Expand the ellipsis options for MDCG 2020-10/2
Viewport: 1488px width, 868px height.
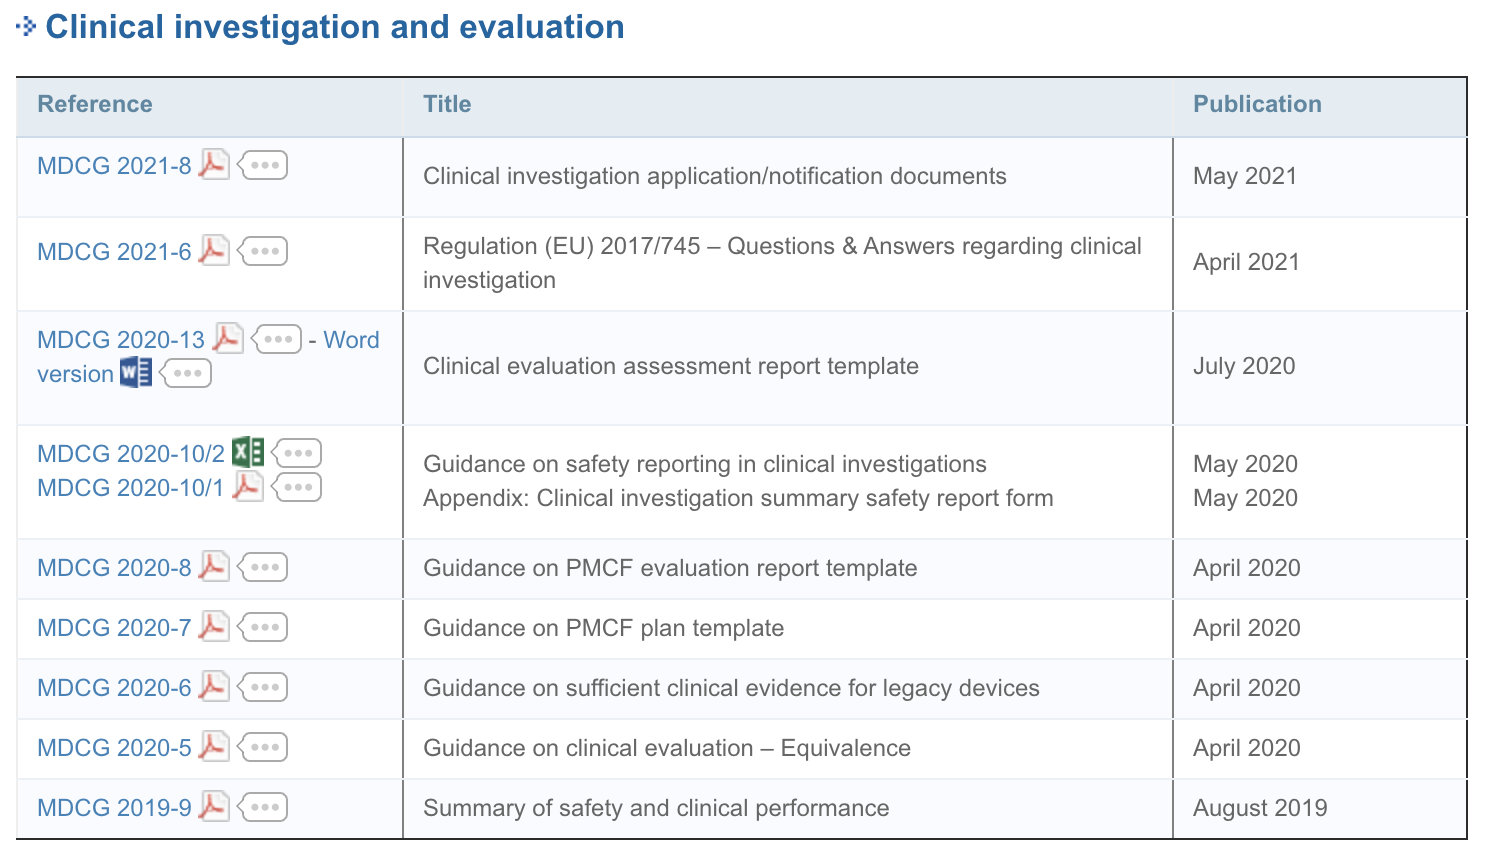pos(296,452)
